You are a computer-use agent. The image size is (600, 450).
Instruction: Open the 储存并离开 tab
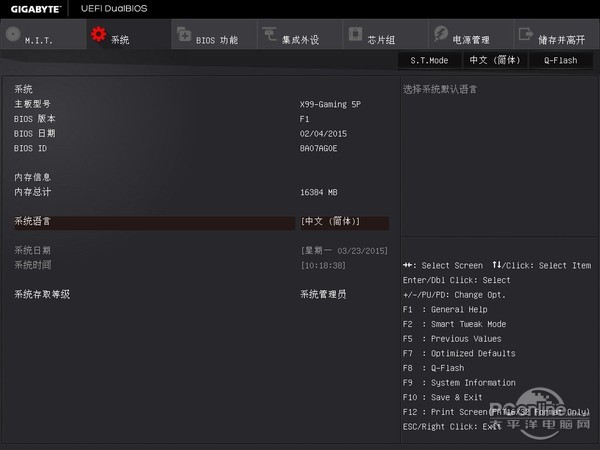(557, 34)
